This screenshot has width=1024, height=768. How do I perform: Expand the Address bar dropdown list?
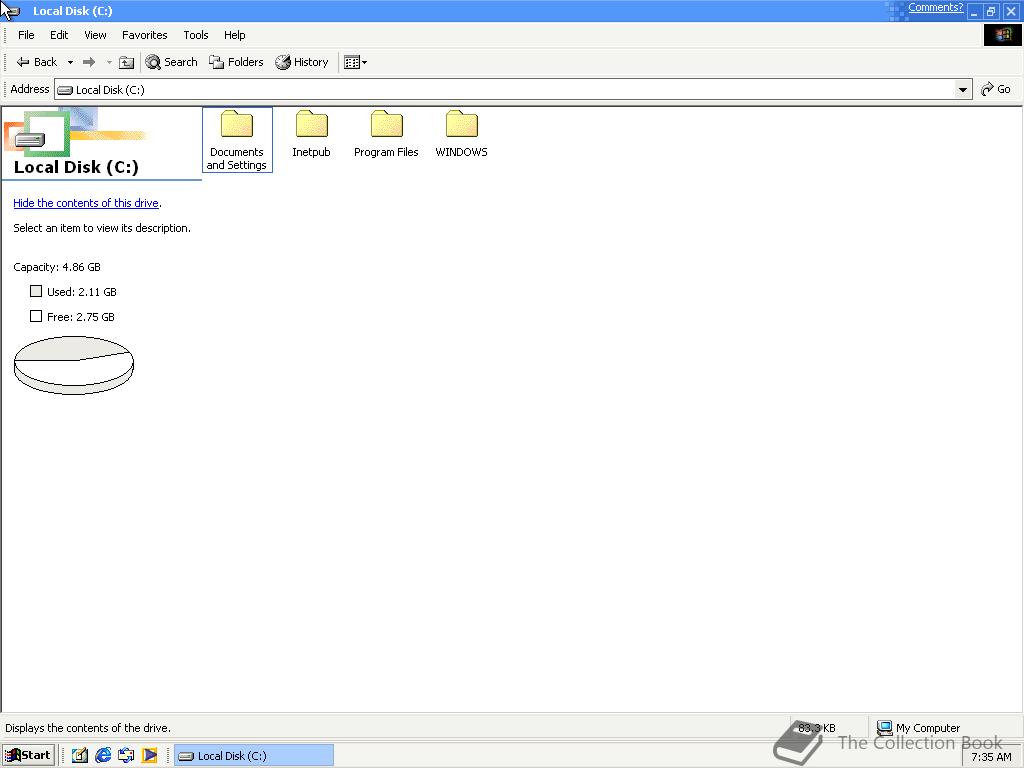pos(962,89)
